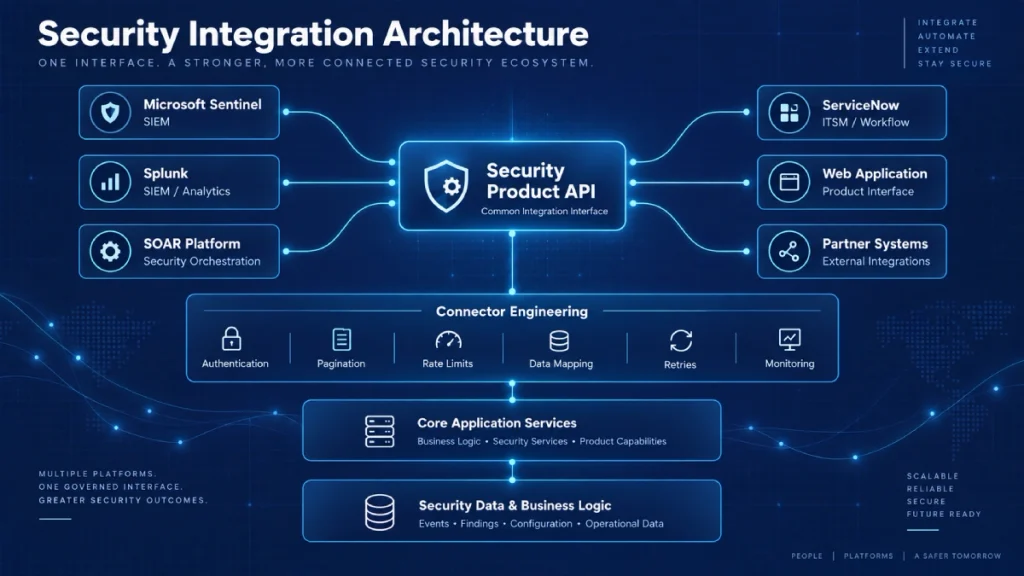Click the Pagination label
Image resolution: width=1024 pixels, height=576 pixels.
point(341,364)
